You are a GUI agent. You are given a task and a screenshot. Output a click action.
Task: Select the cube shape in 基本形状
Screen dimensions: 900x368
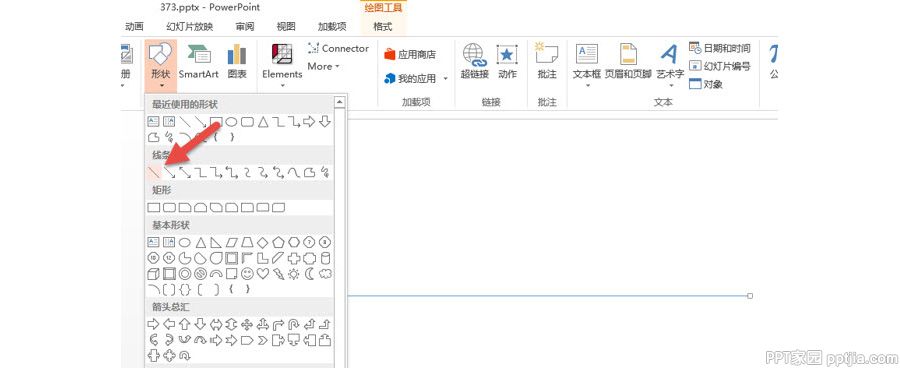153,274
